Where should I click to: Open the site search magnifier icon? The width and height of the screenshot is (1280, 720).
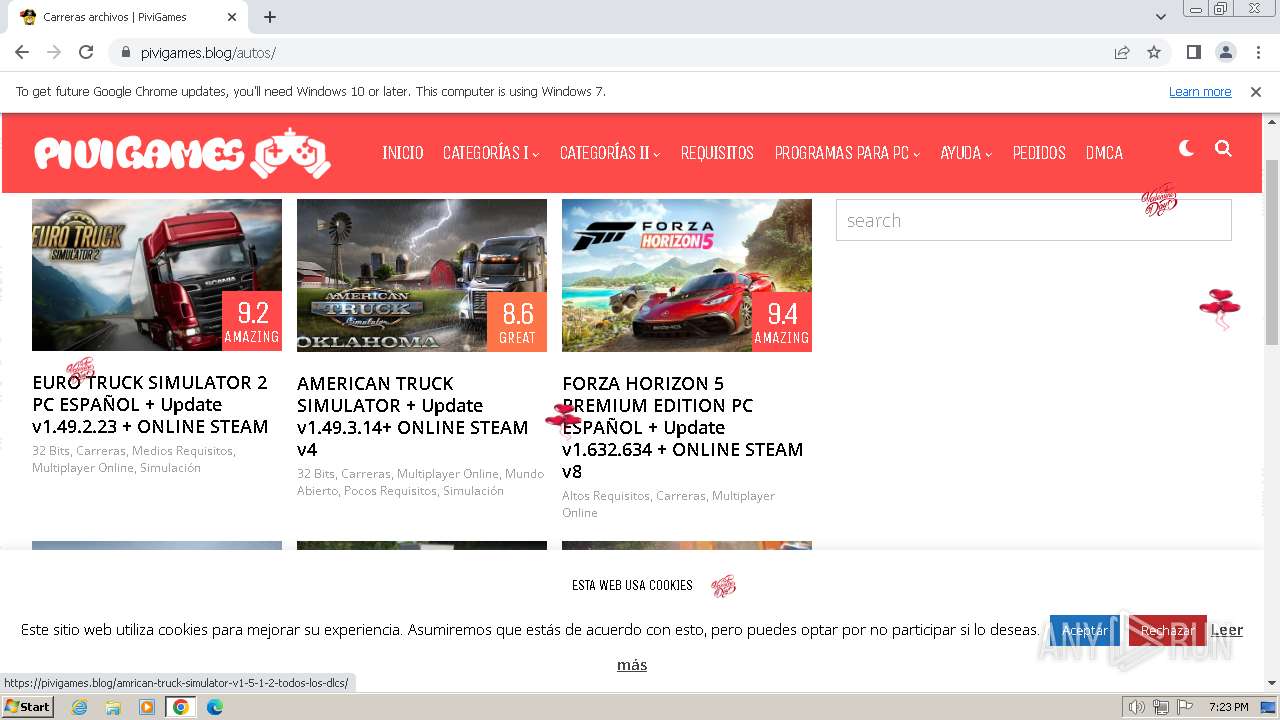coord(1223,149)
